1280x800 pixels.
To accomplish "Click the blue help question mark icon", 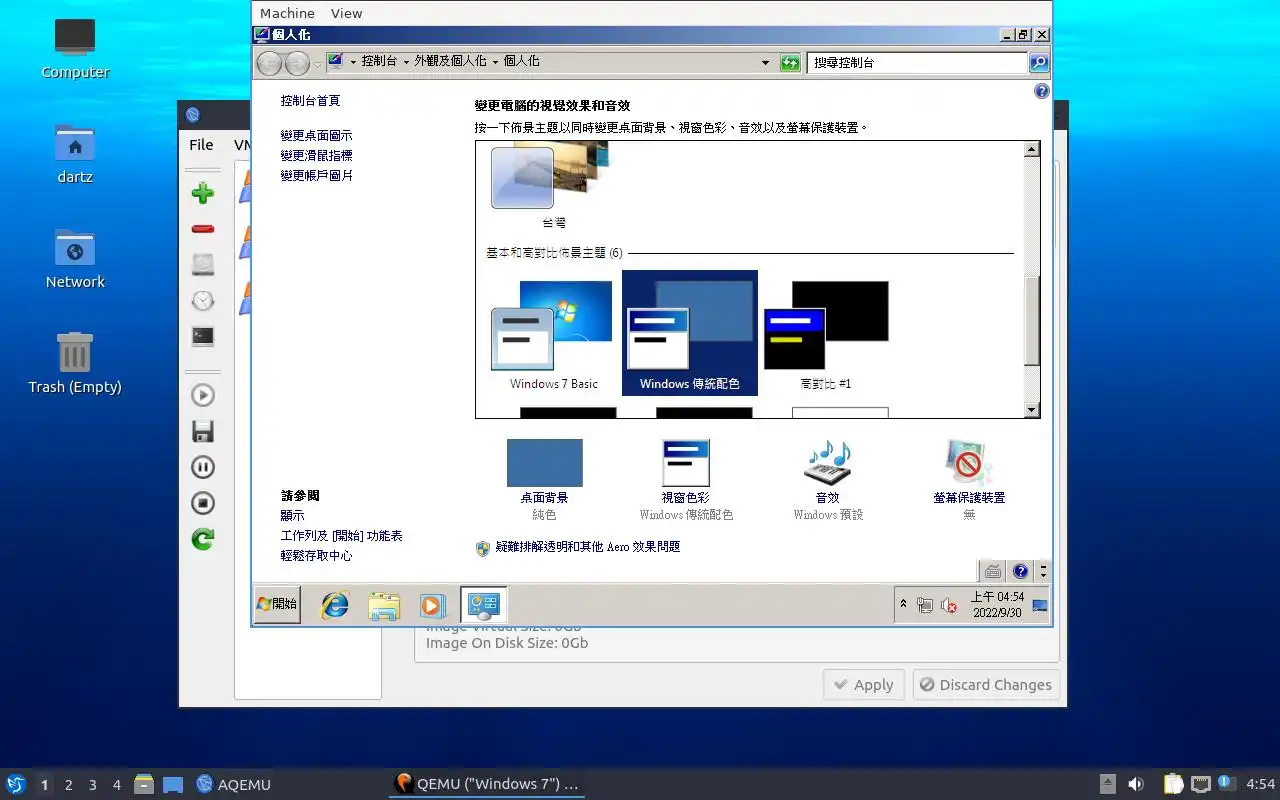I will (x=1041, y=91).
